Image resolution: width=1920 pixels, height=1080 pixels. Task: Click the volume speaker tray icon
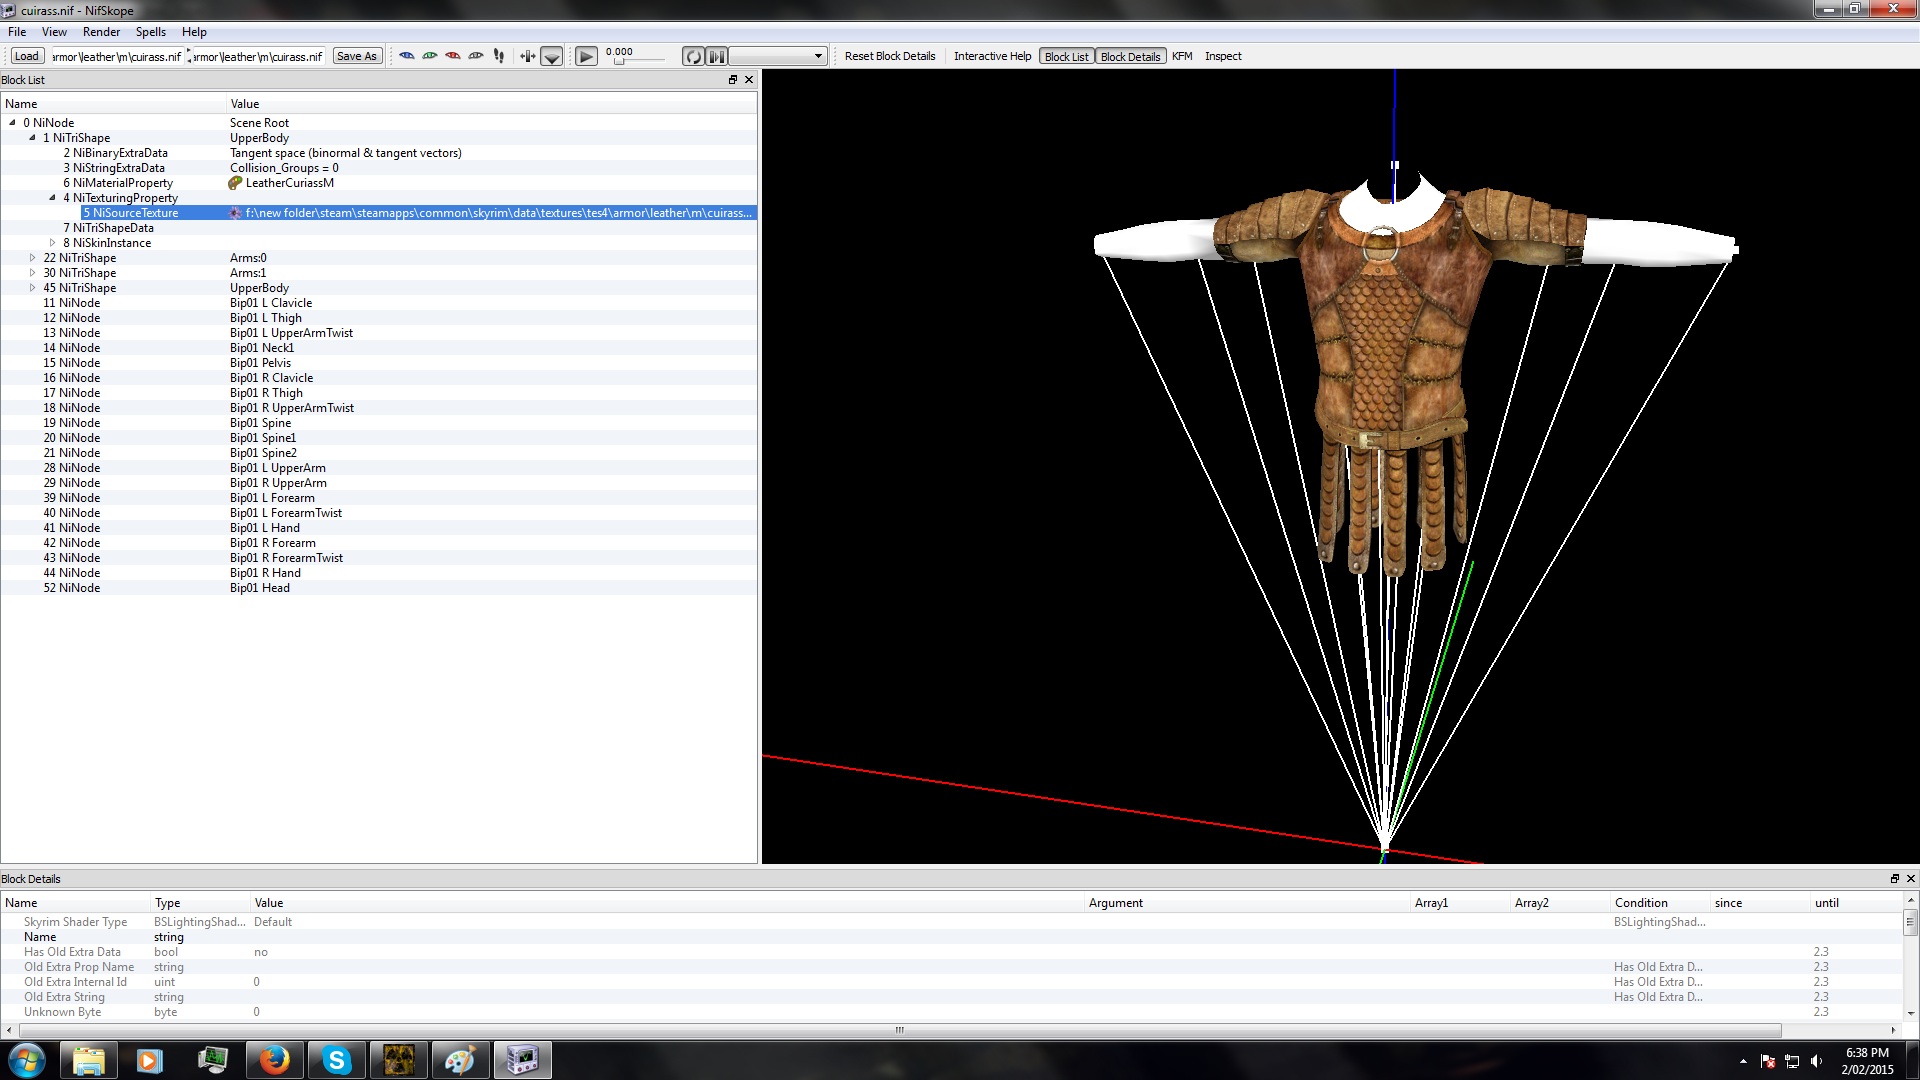click(x=1816, y=1061)
